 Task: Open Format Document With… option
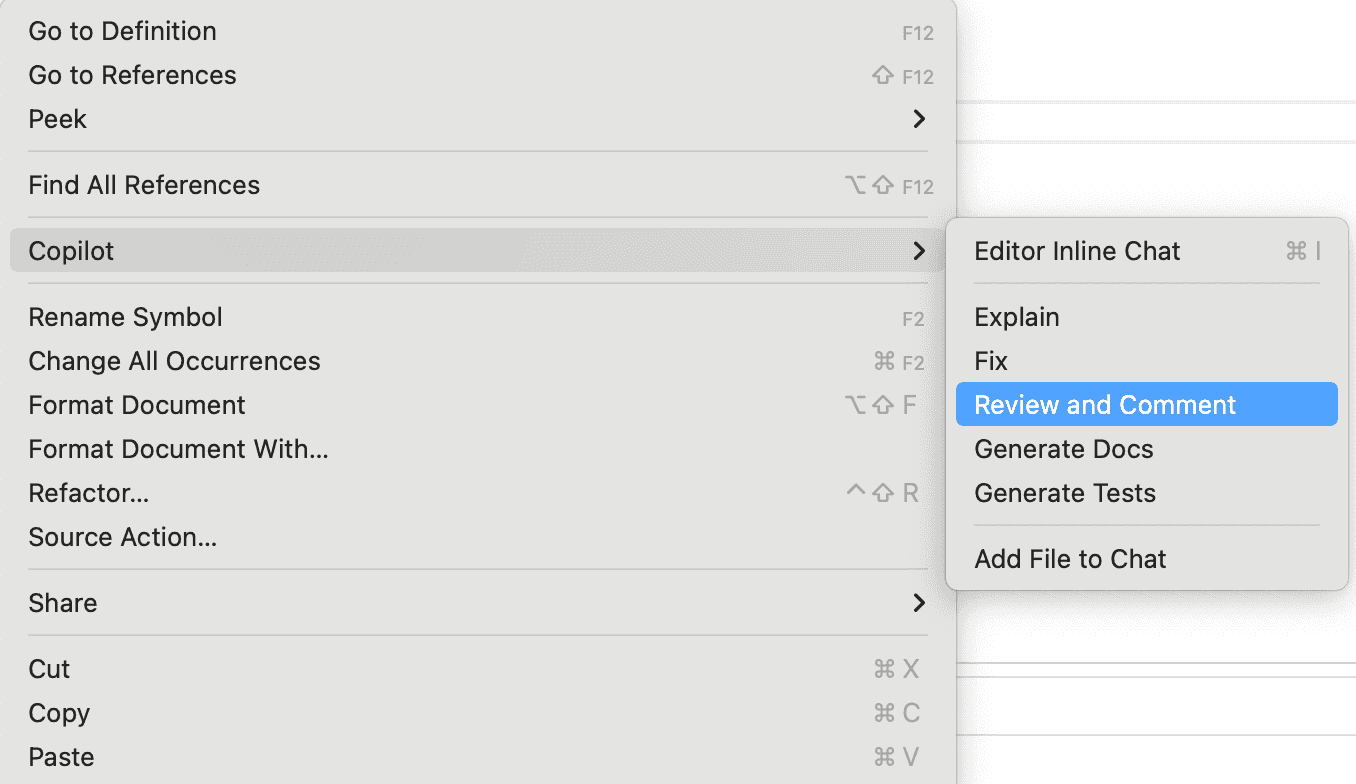point(178,449)
